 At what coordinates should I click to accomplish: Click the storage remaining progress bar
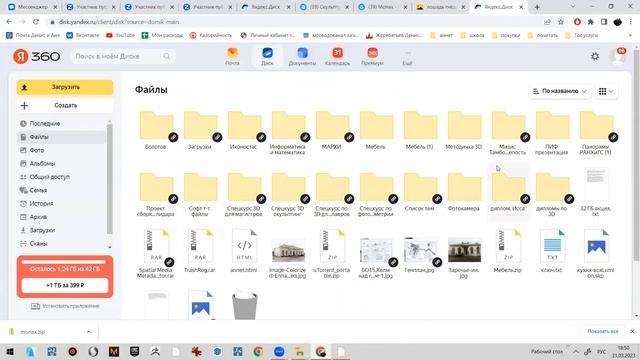pos(65,262)
